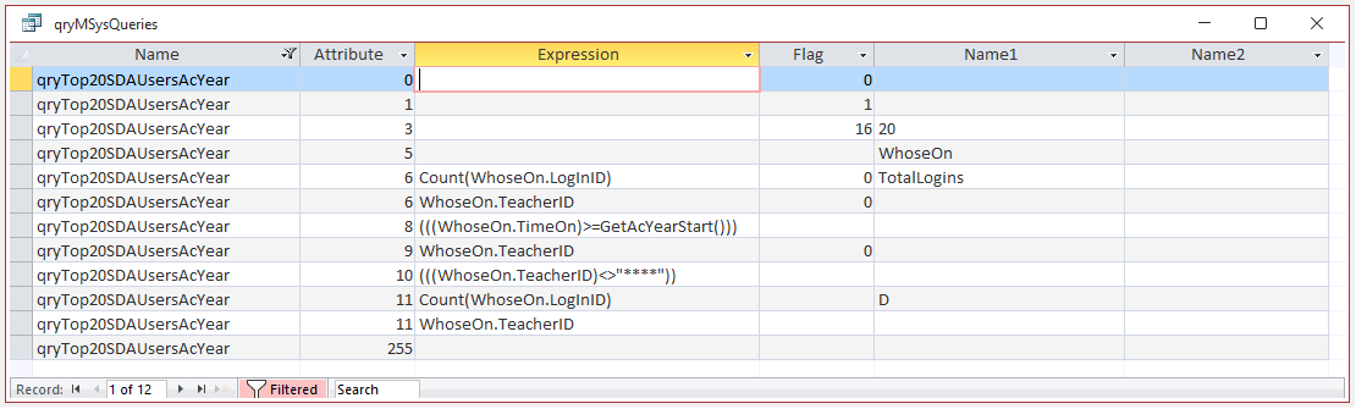1355x407 pixels.
Task: Click the Name1 cell containing WhoseOn
Action: tap(999, 153)
